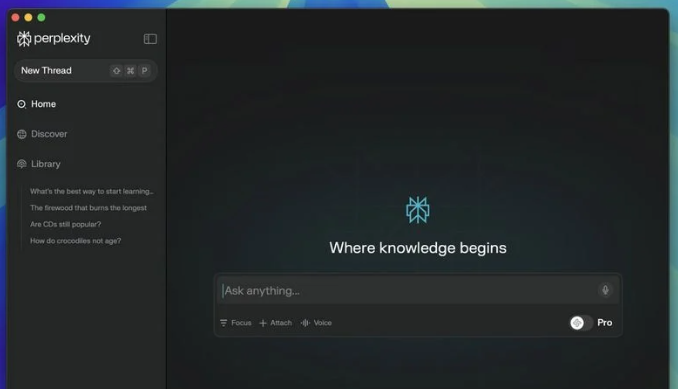
Task: Minimize the window with yellow button
Action: (29, 17)
